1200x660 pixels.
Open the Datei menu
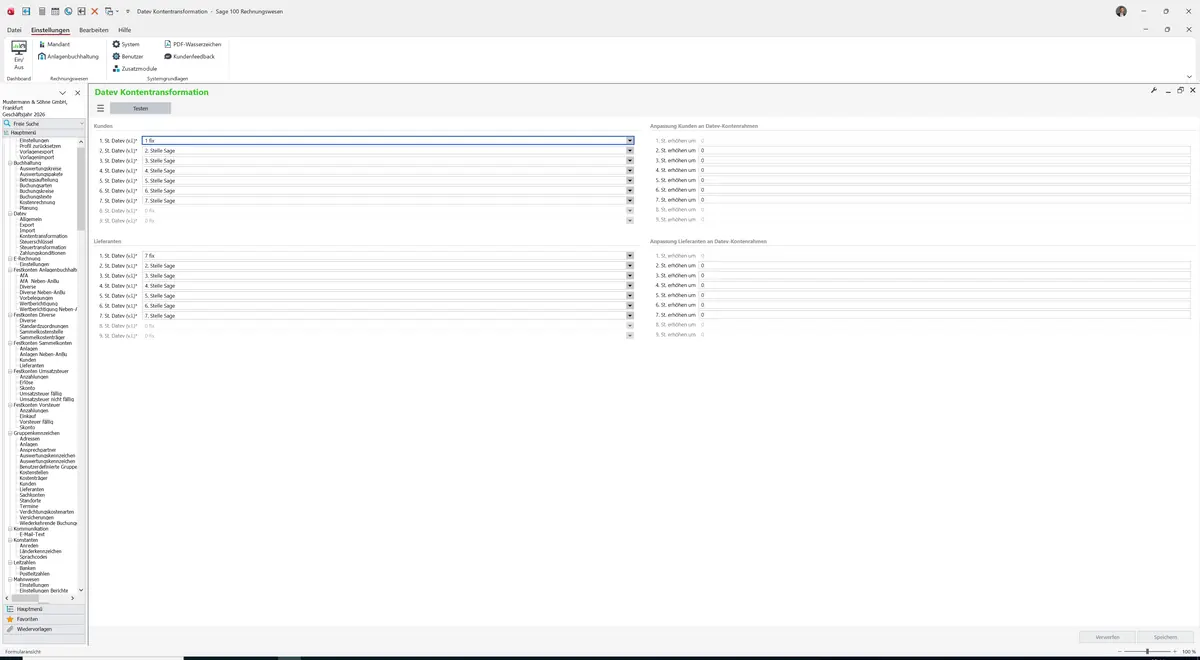[14, 30]
